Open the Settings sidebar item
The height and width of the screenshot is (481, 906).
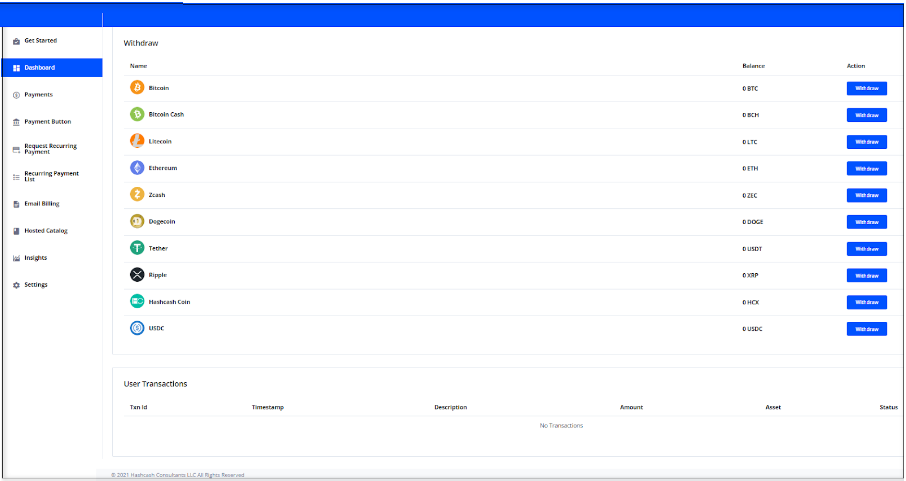tap(35, 285)
